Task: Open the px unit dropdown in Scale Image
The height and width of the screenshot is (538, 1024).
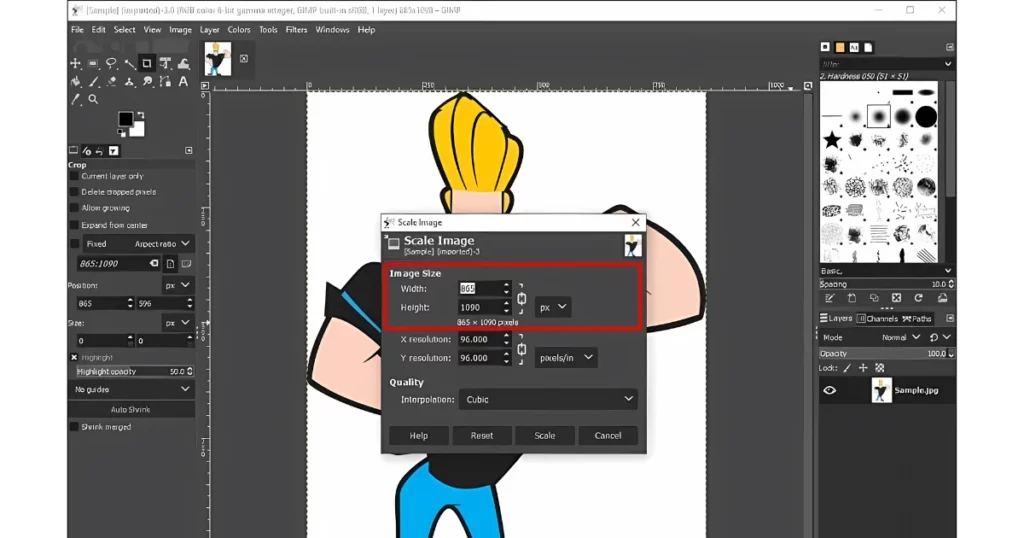Action: [553, 307]
